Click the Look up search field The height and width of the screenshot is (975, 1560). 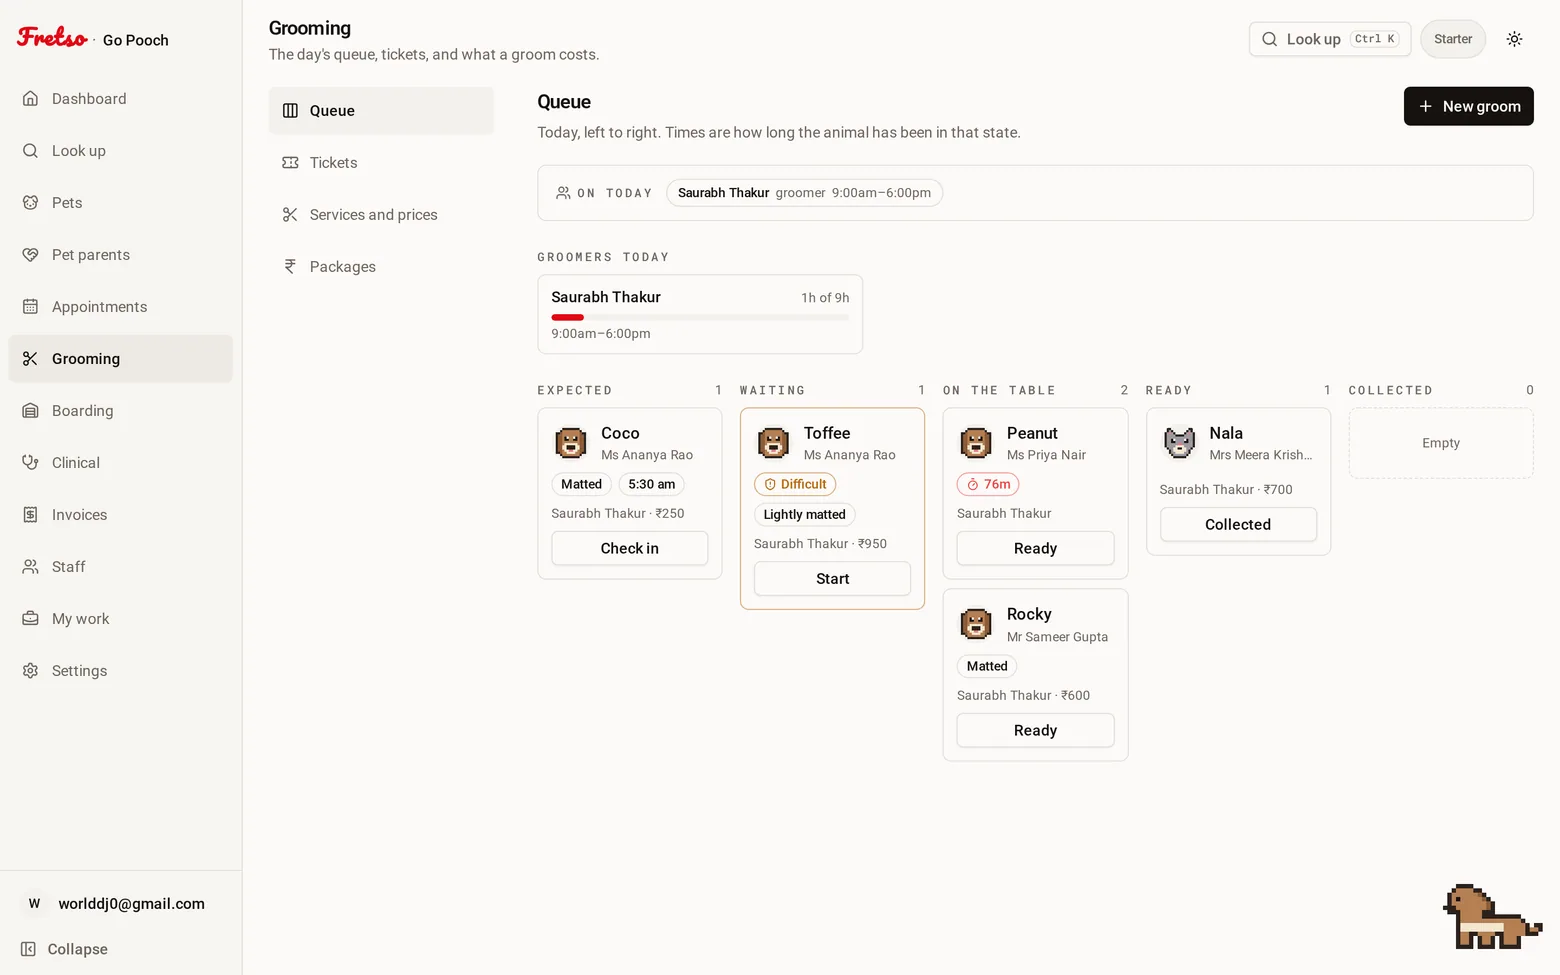tap(1330, 39)
